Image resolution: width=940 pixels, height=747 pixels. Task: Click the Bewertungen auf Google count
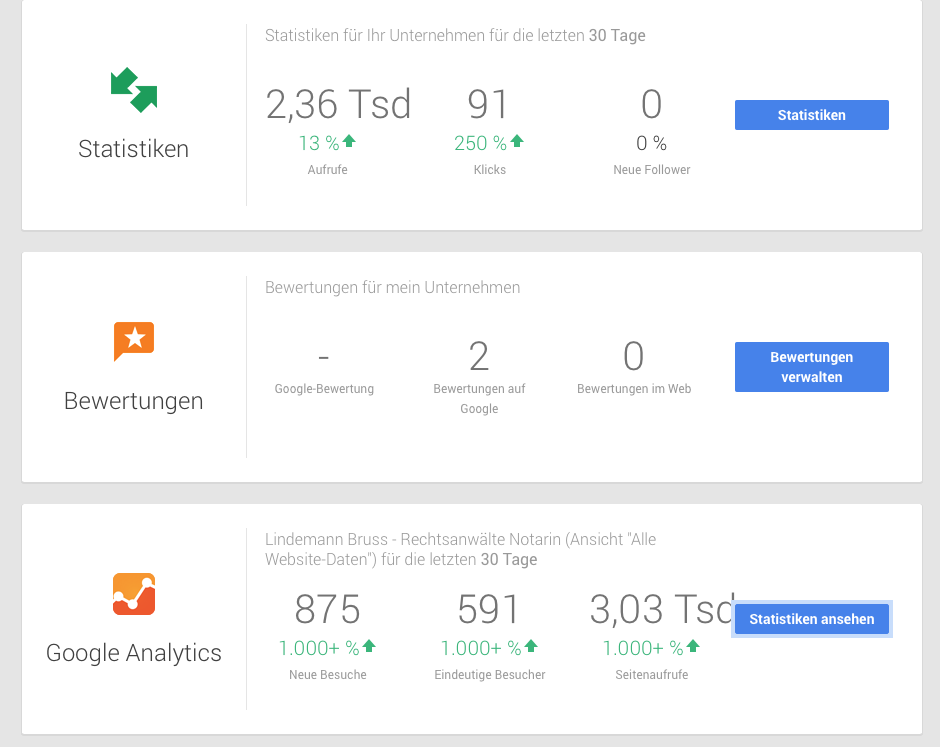pyautogui.click(x=479, y=356)
